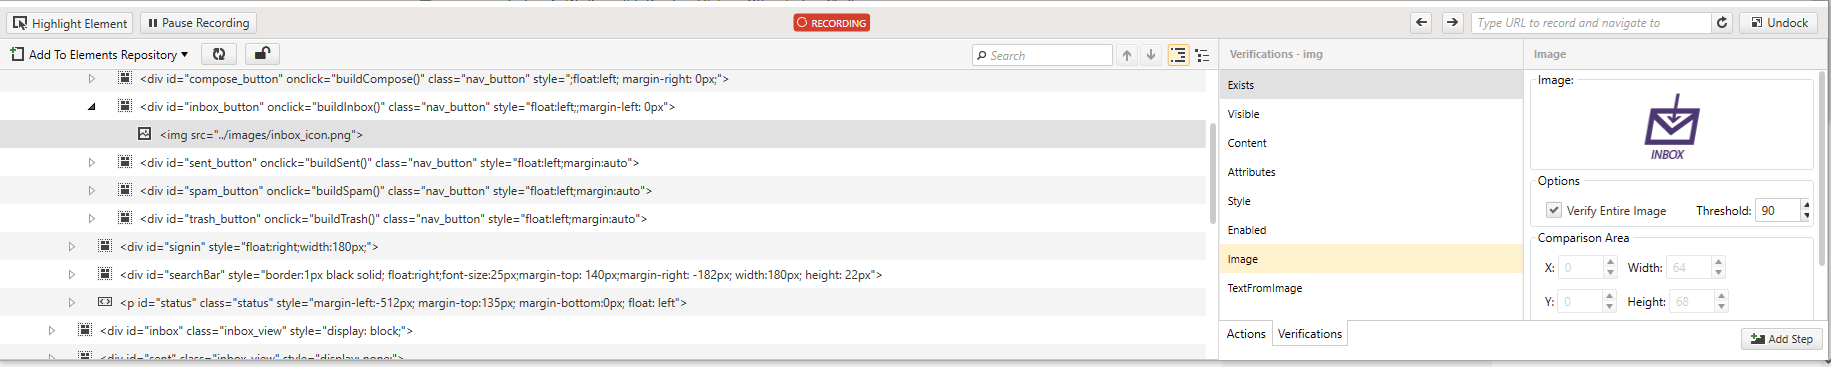Click the signin div element icon
The width and height of the screenshot is (1831, 367).
click(105, 246)
